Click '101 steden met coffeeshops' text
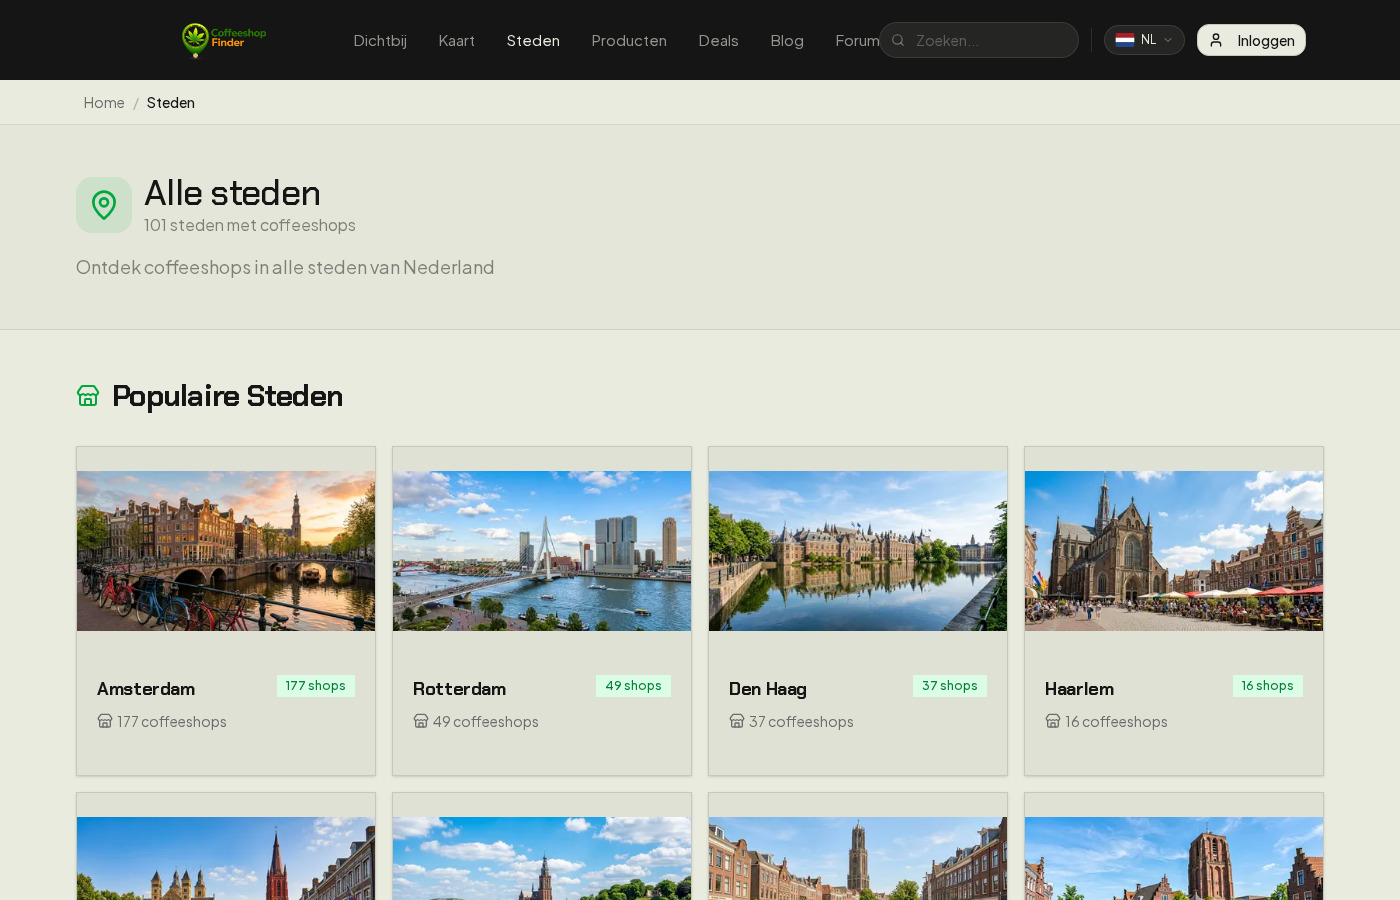The height and width of the screenshot is (900, 1400). tap(250, 225)
